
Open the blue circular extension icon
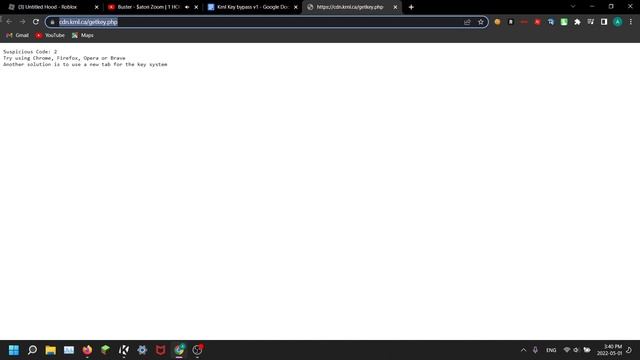tap(551, 22)
